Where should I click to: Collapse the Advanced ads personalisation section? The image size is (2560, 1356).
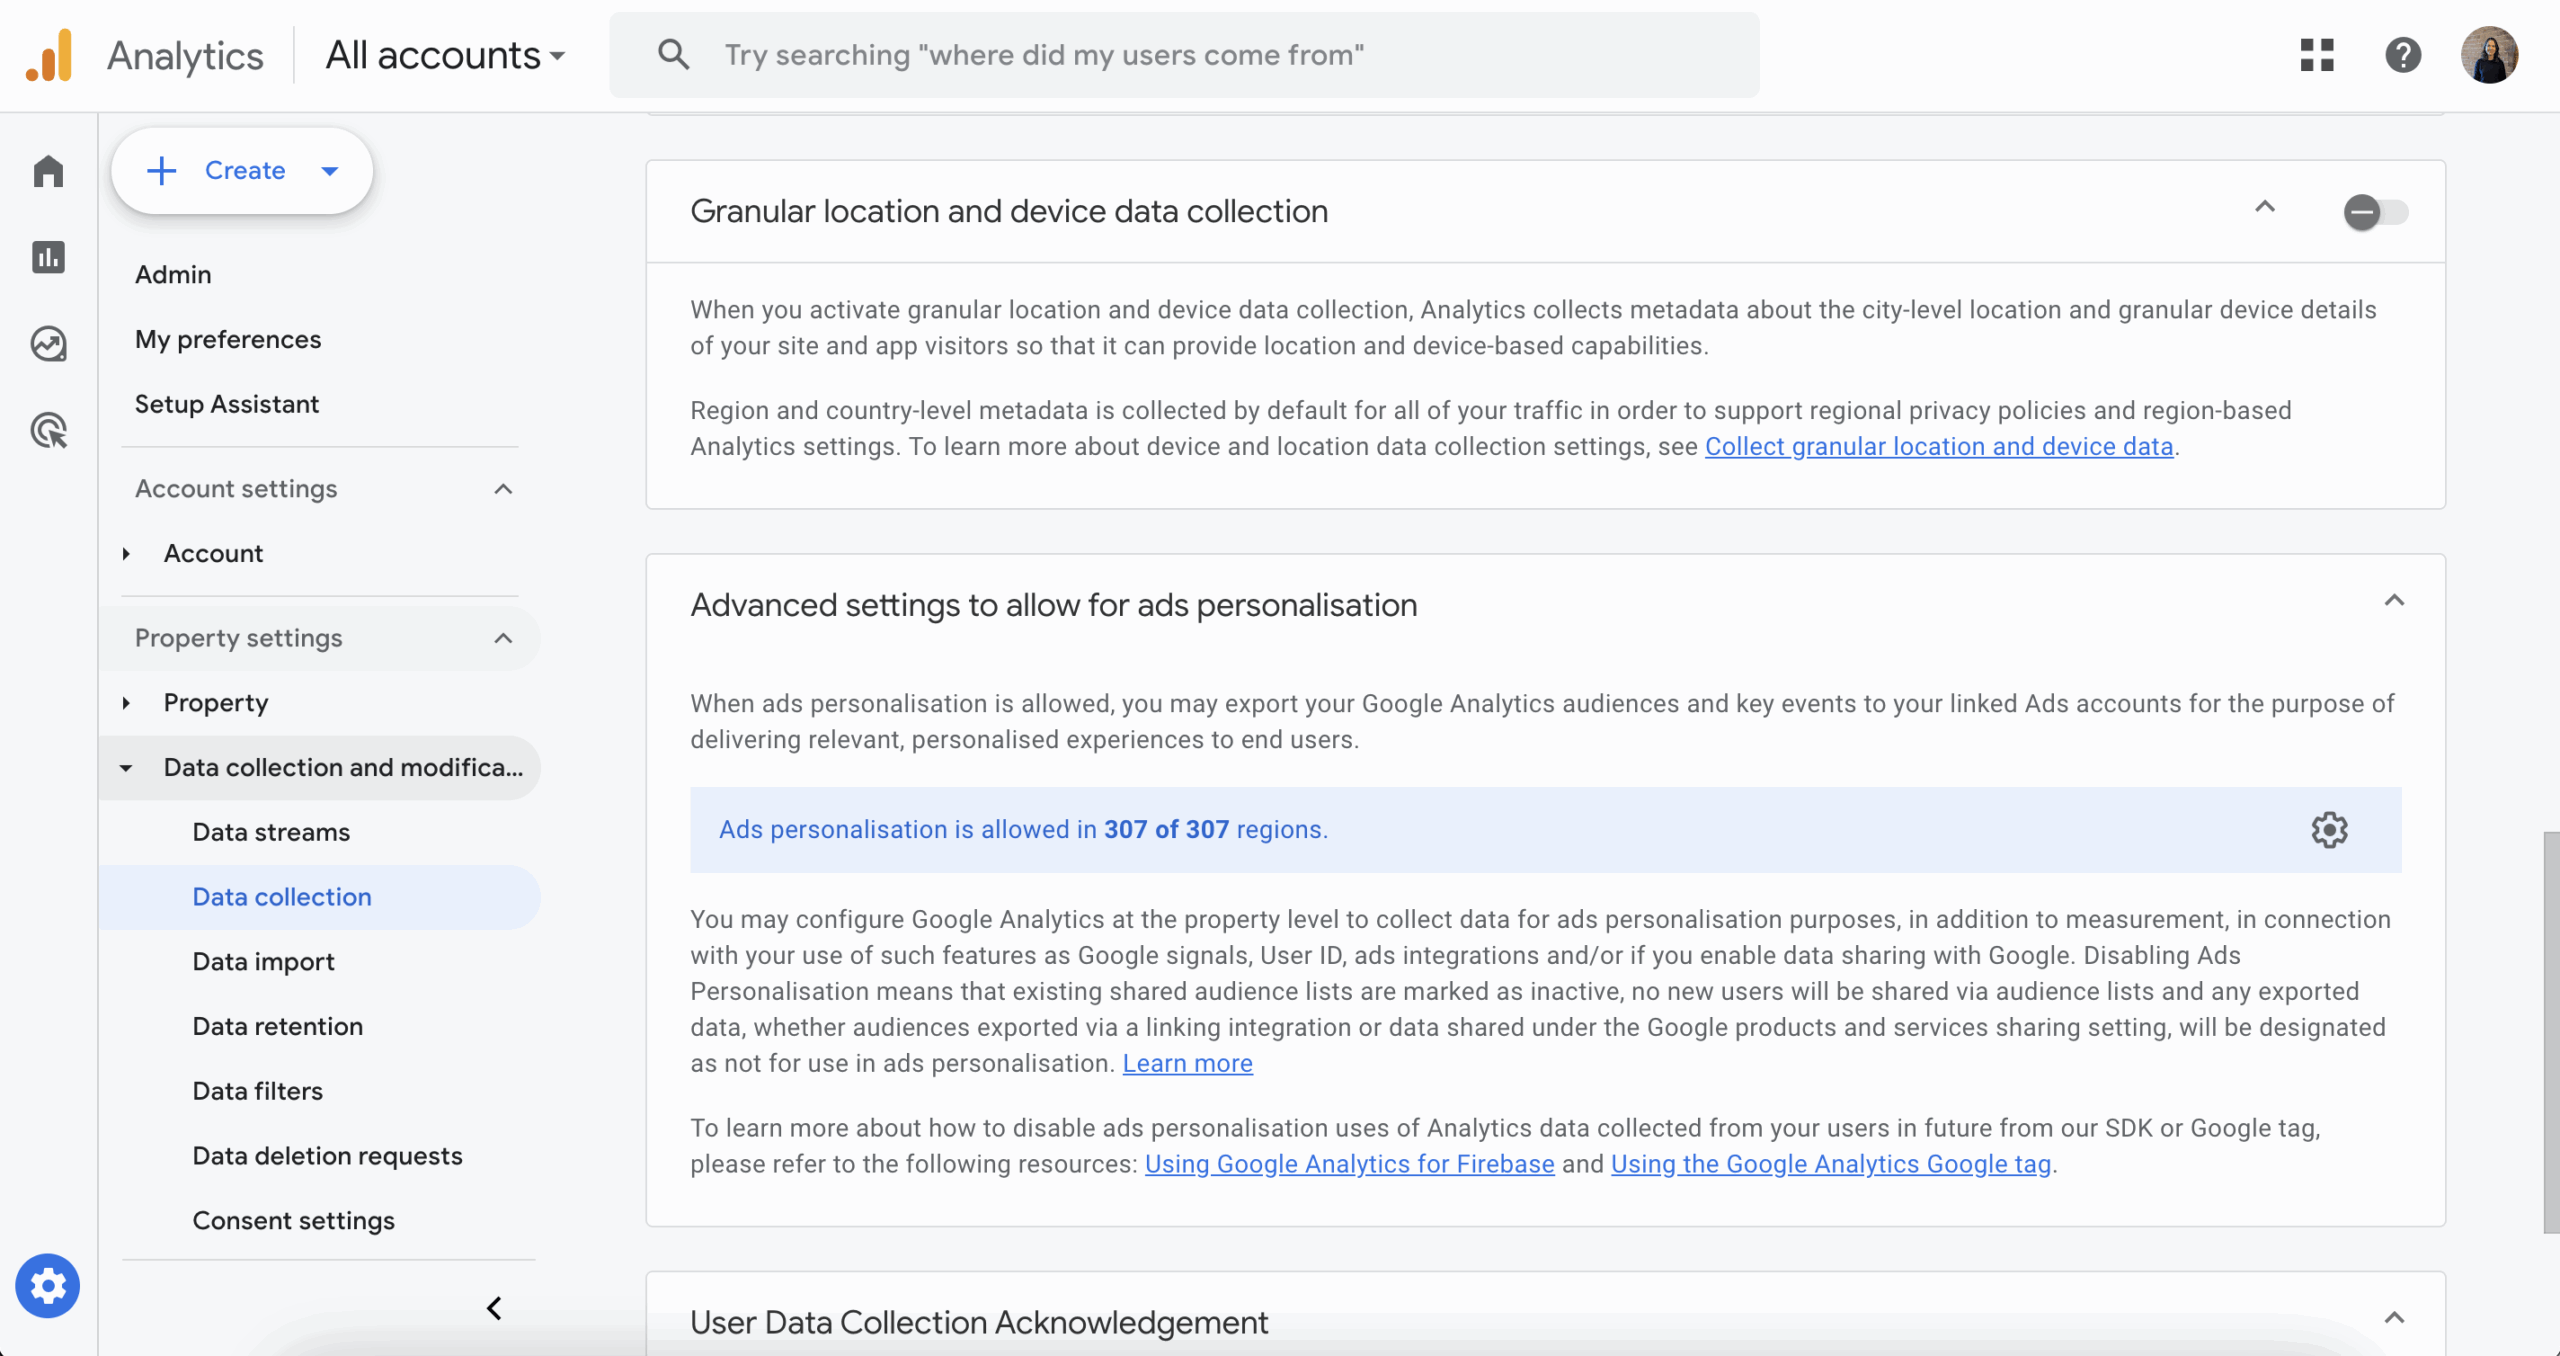pos(2394,601)
